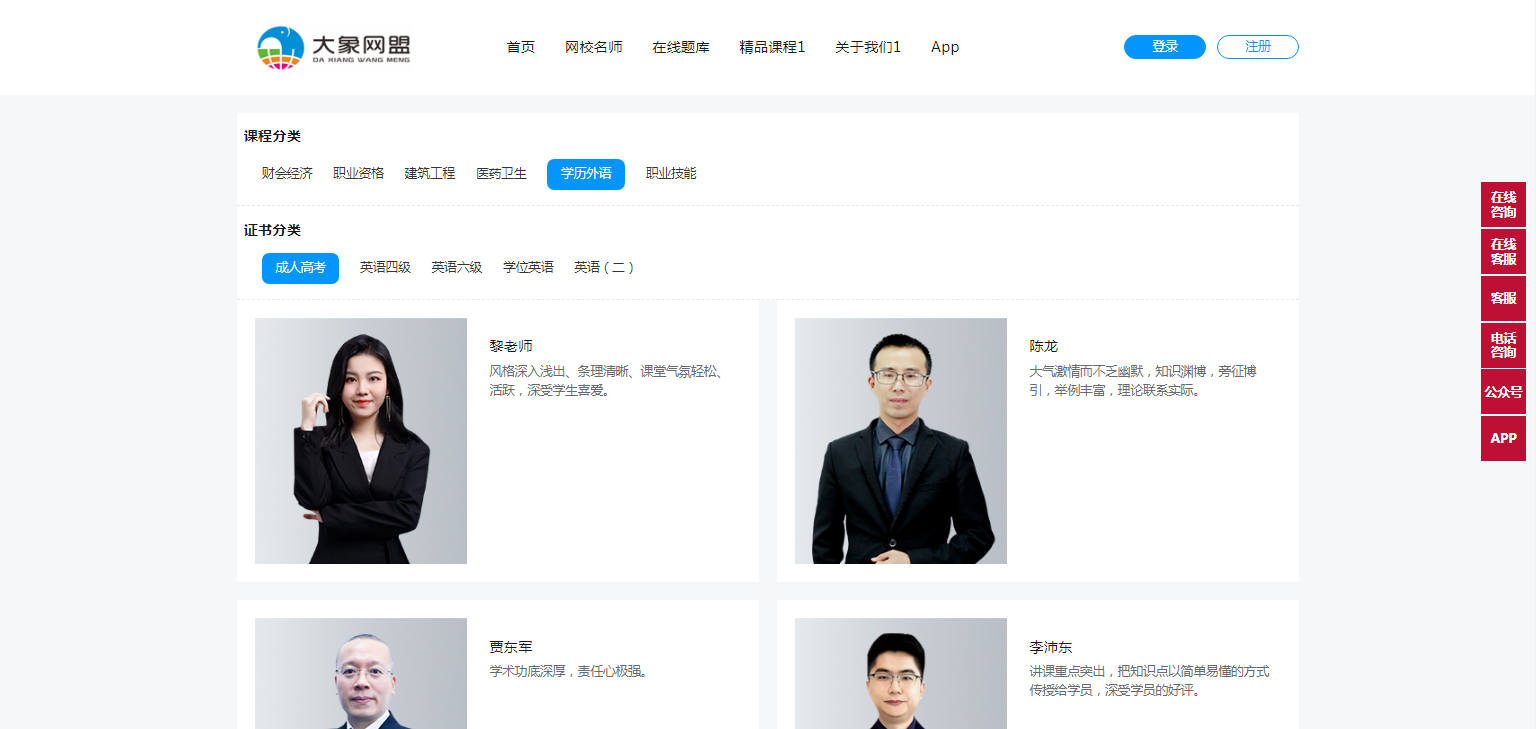This screenshot has height=729, width=1536.
Task: Click the 课程分类 heading
Action: (x=272, y=136)
